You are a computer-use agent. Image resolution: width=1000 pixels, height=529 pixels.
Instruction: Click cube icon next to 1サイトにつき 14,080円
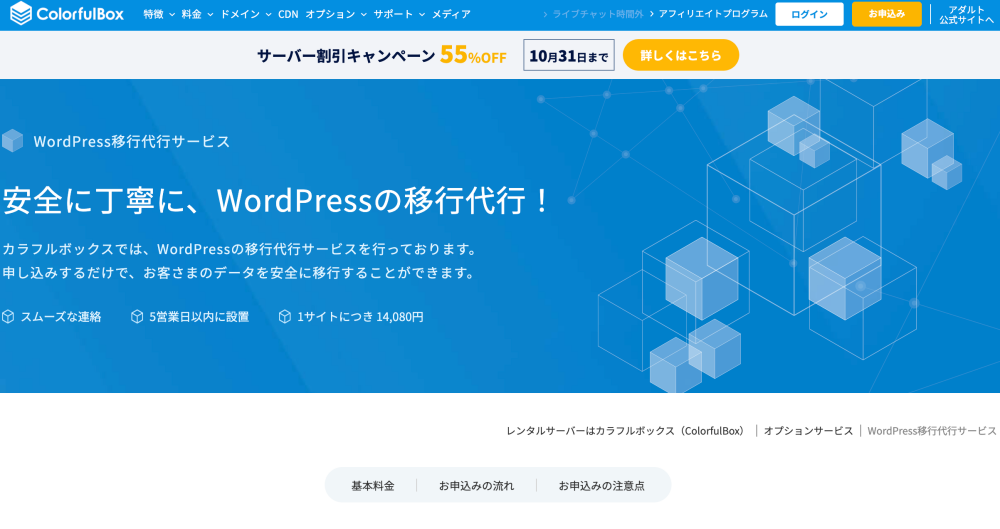285,317
